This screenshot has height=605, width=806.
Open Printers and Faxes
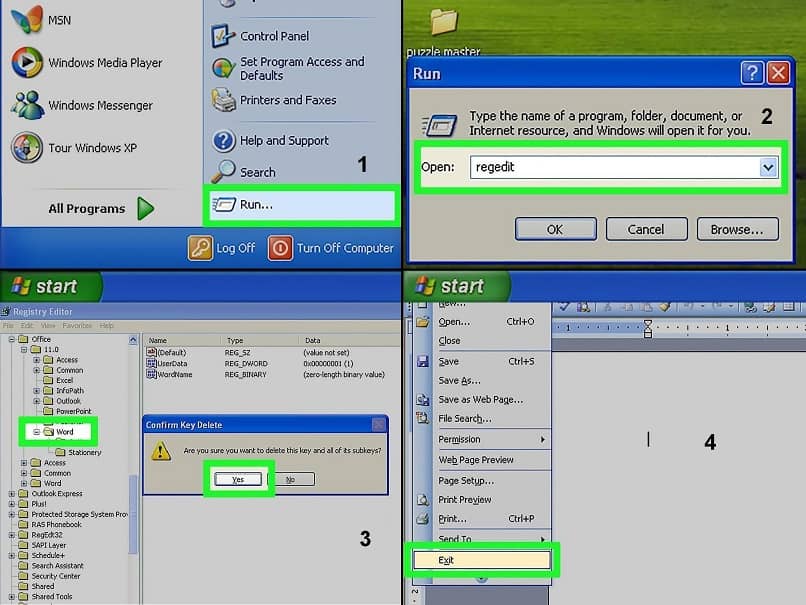290,100
